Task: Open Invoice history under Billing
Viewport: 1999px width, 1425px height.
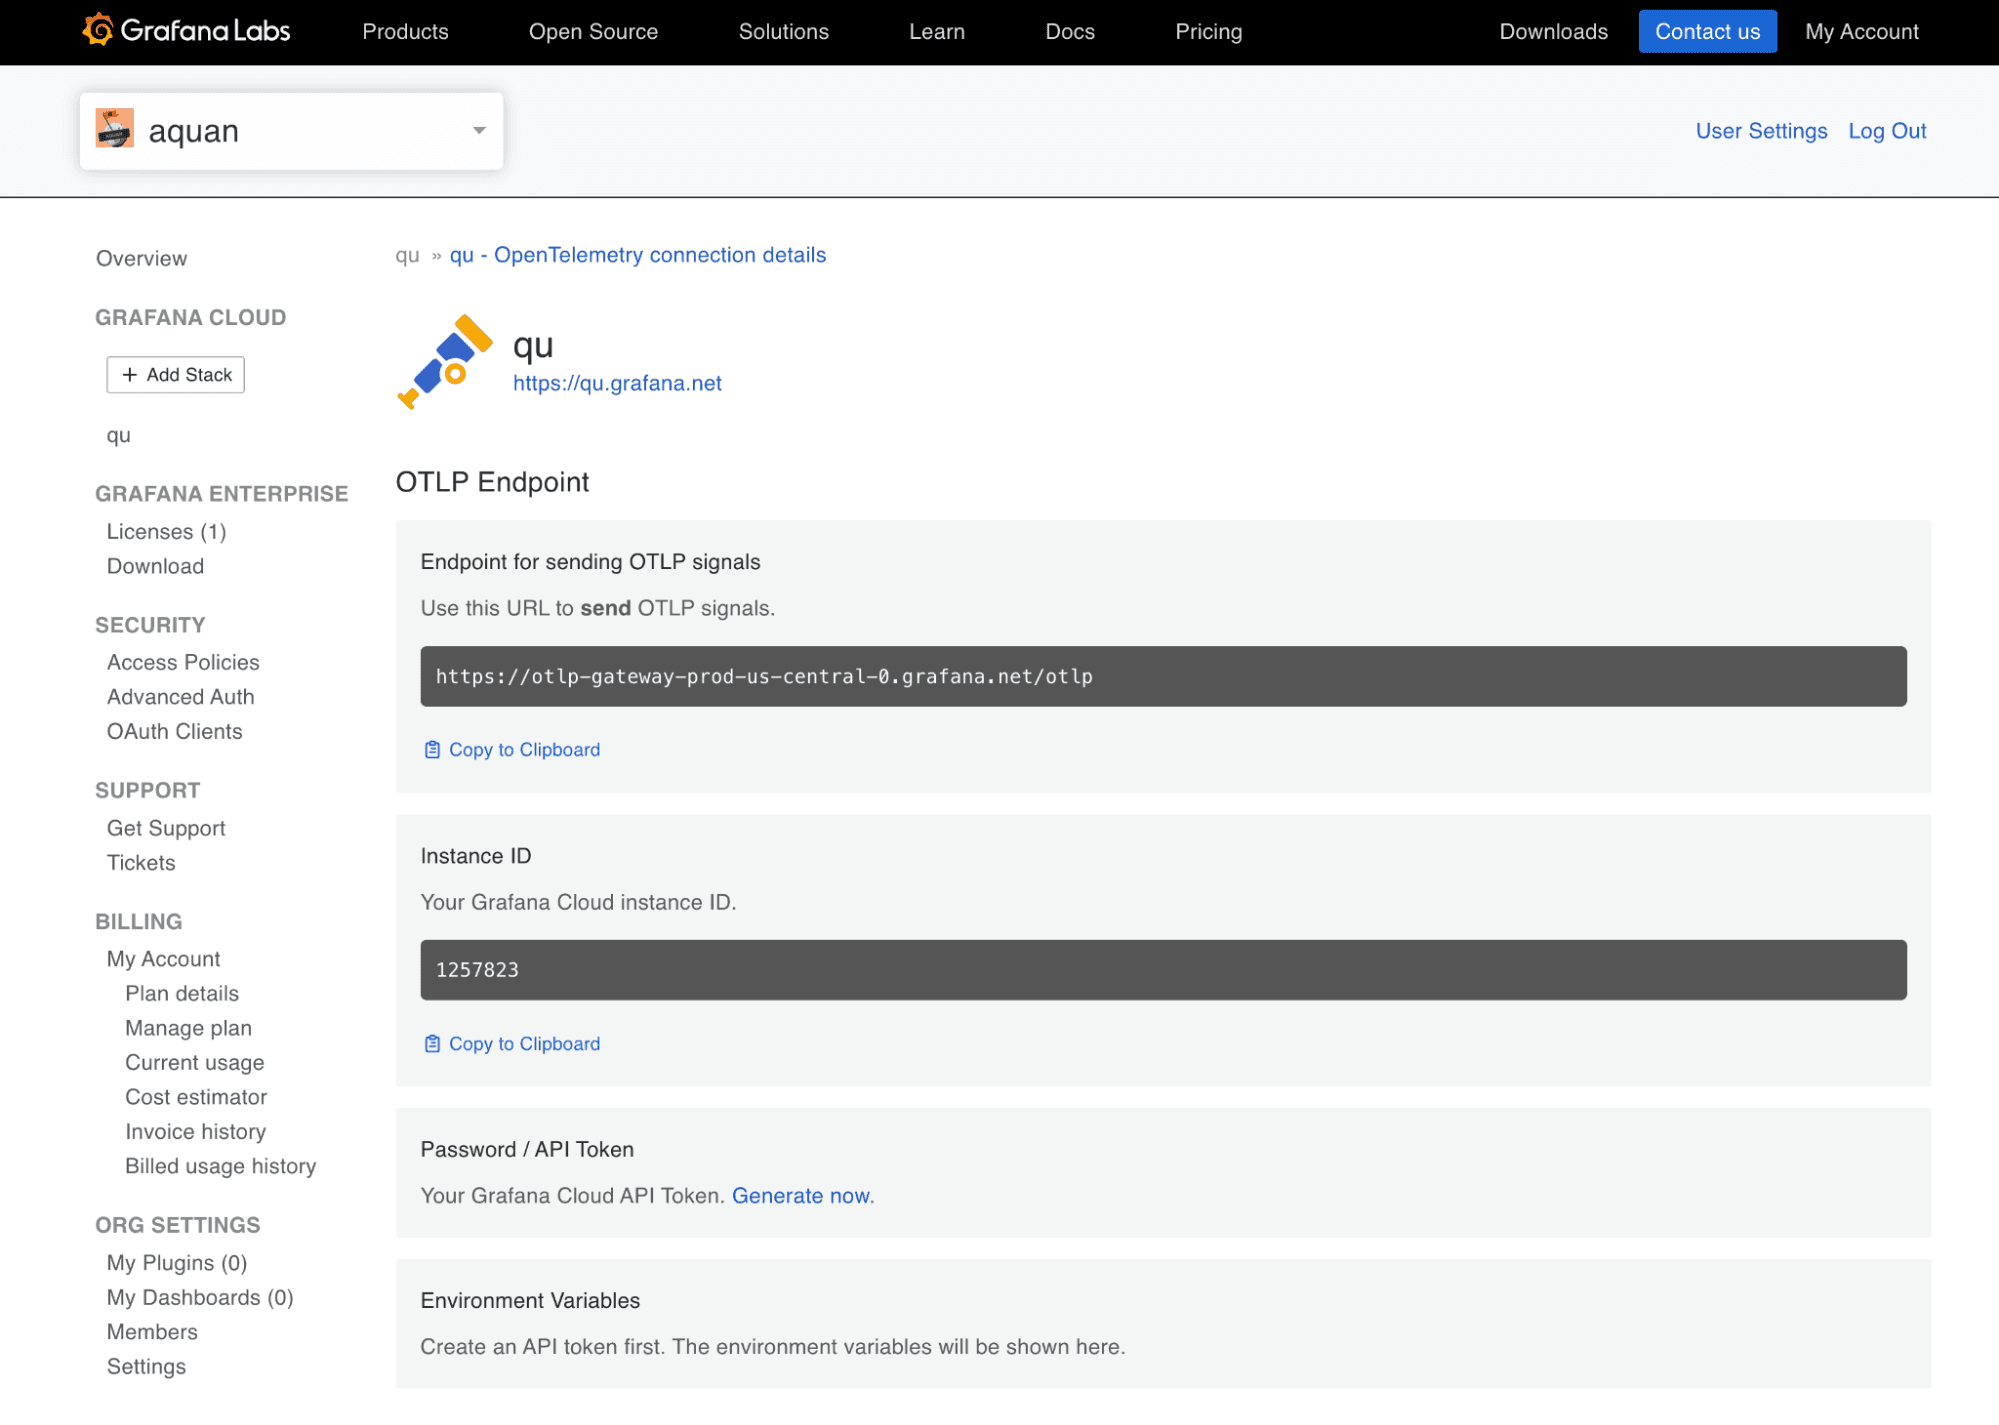Action: [x=195, y=1132]
